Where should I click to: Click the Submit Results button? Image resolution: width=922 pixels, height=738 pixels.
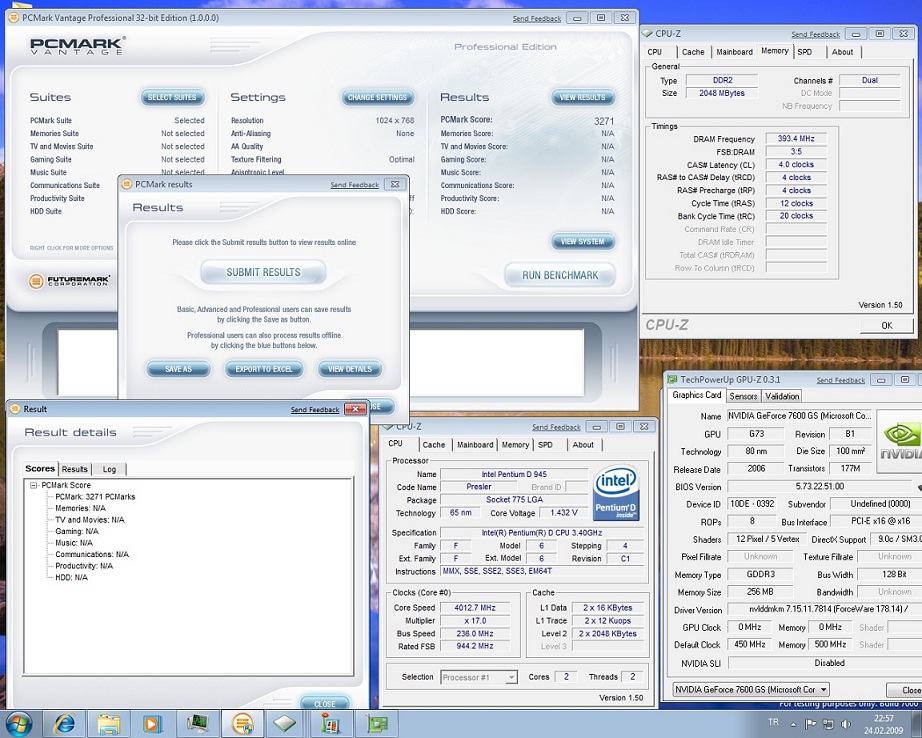point(263,272)
